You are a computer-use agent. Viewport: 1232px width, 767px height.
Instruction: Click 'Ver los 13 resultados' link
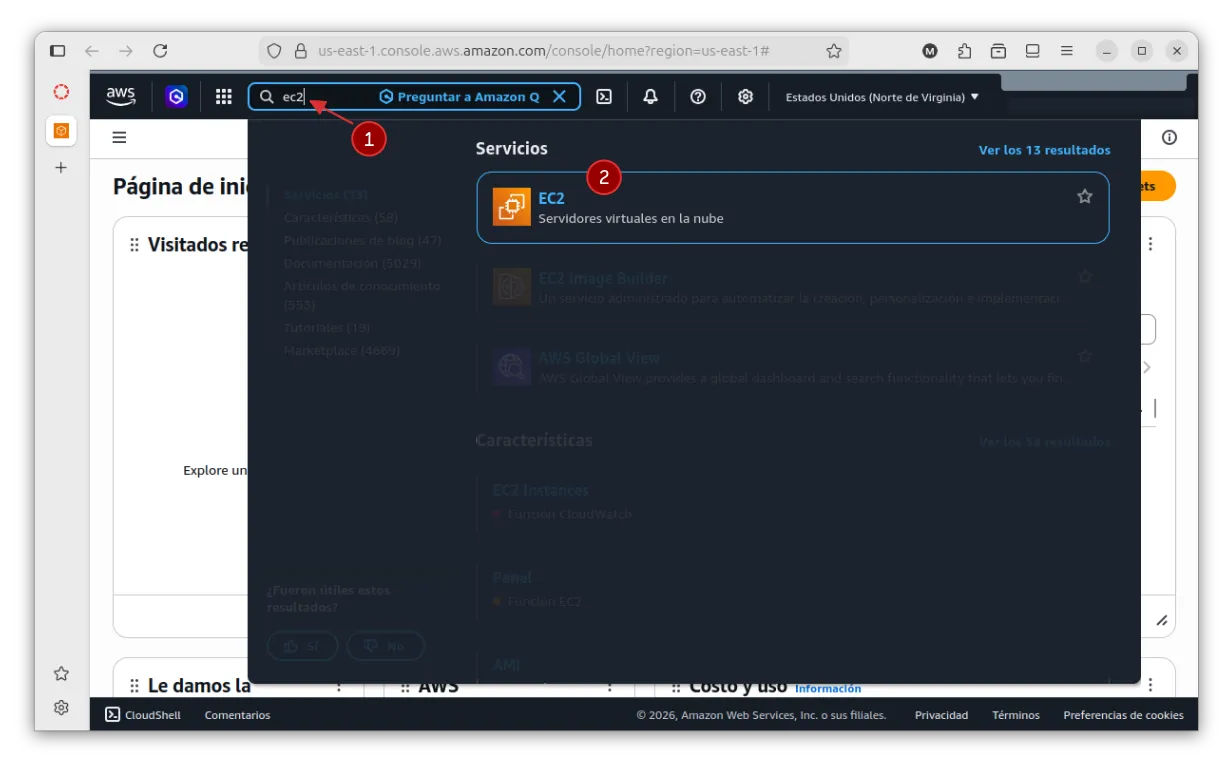[1044, 150]
